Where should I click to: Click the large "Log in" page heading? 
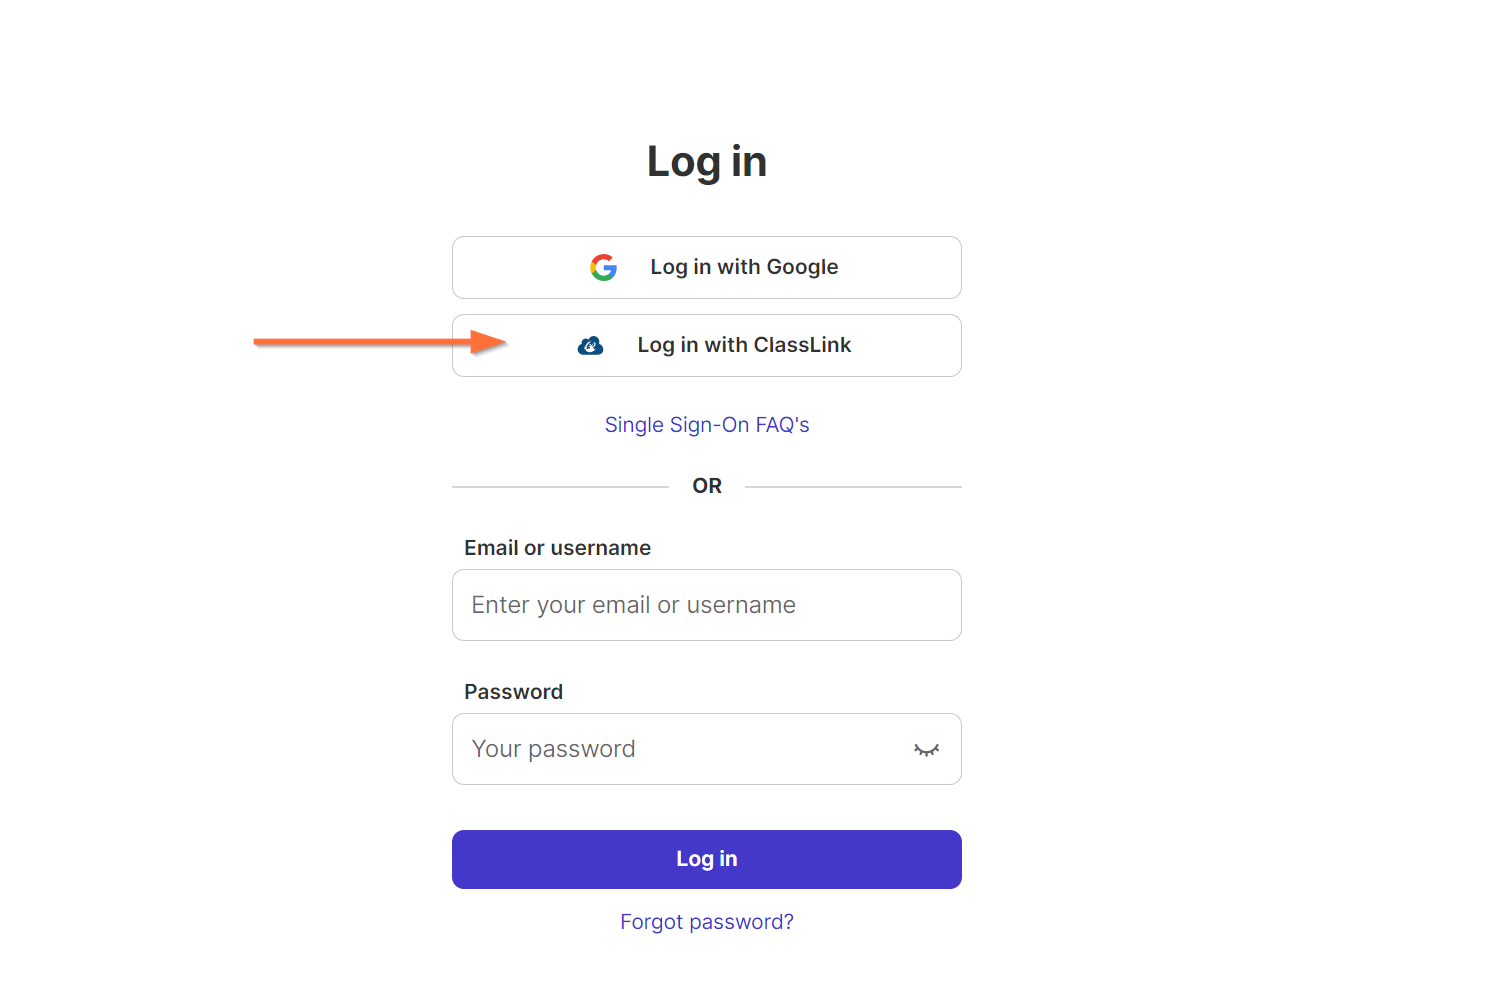(707, 162)
